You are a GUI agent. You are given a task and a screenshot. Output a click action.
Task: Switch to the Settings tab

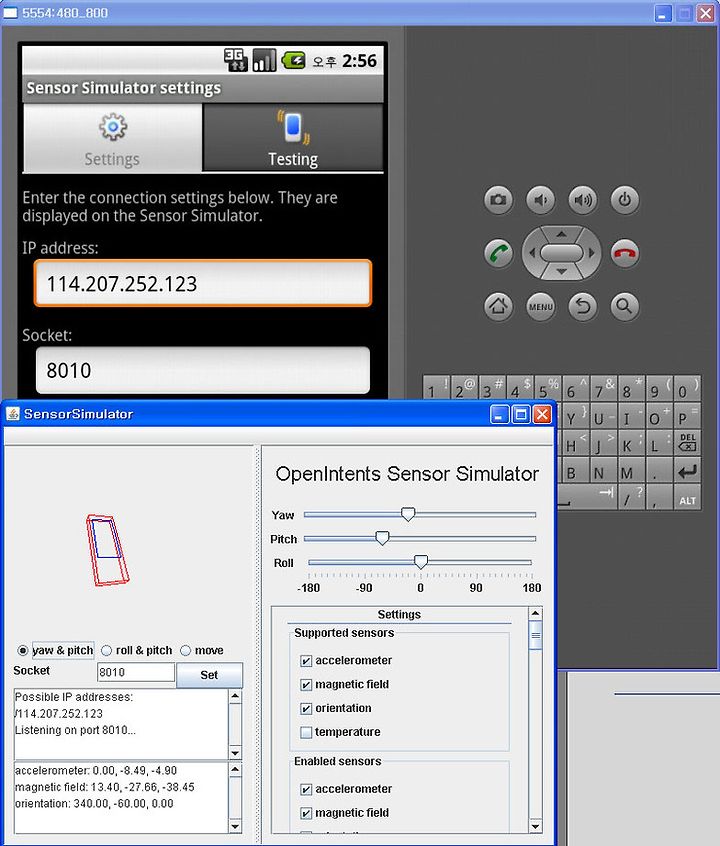click(112, 138)
